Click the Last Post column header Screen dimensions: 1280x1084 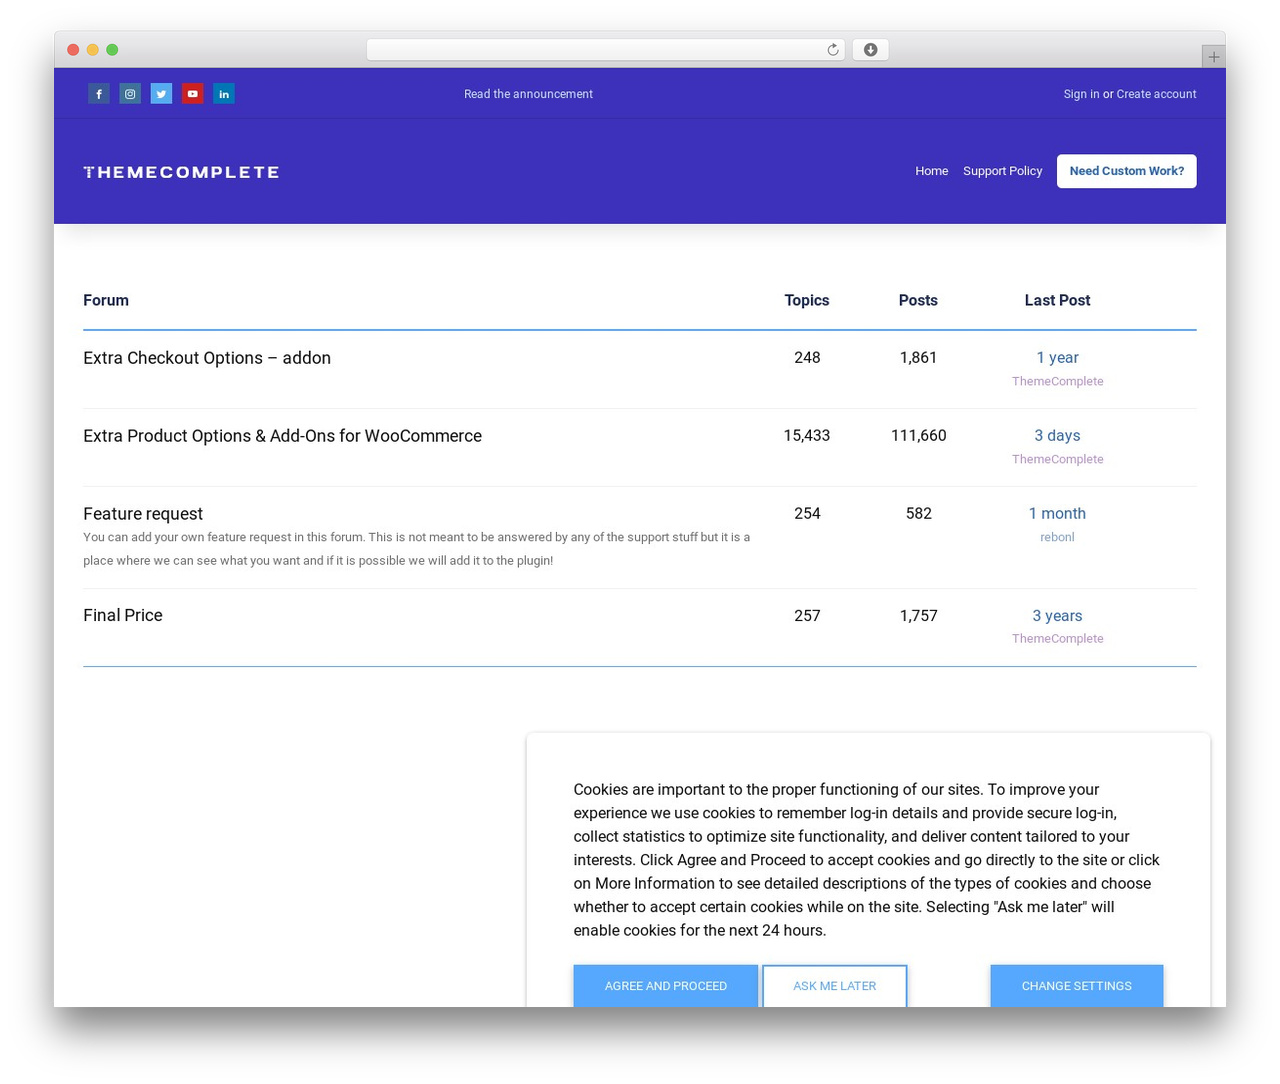(x=1057, y=301)
